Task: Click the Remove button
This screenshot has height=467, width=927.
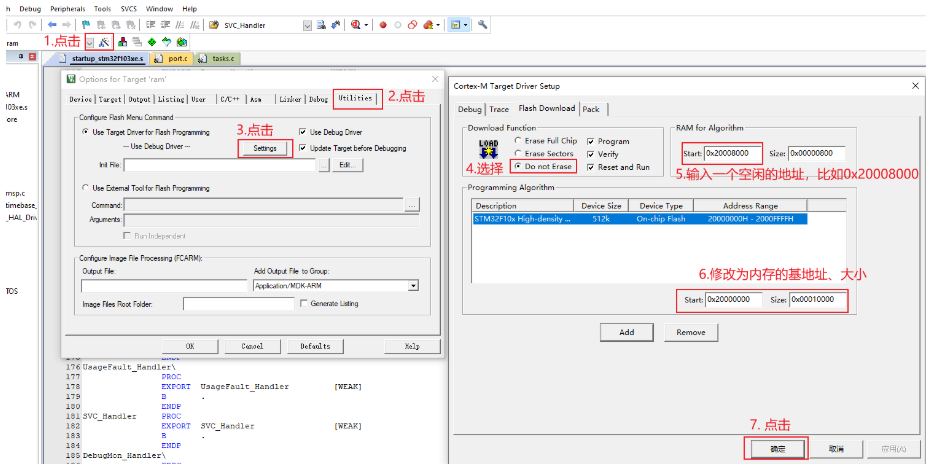Action: (x=691, y=332)
